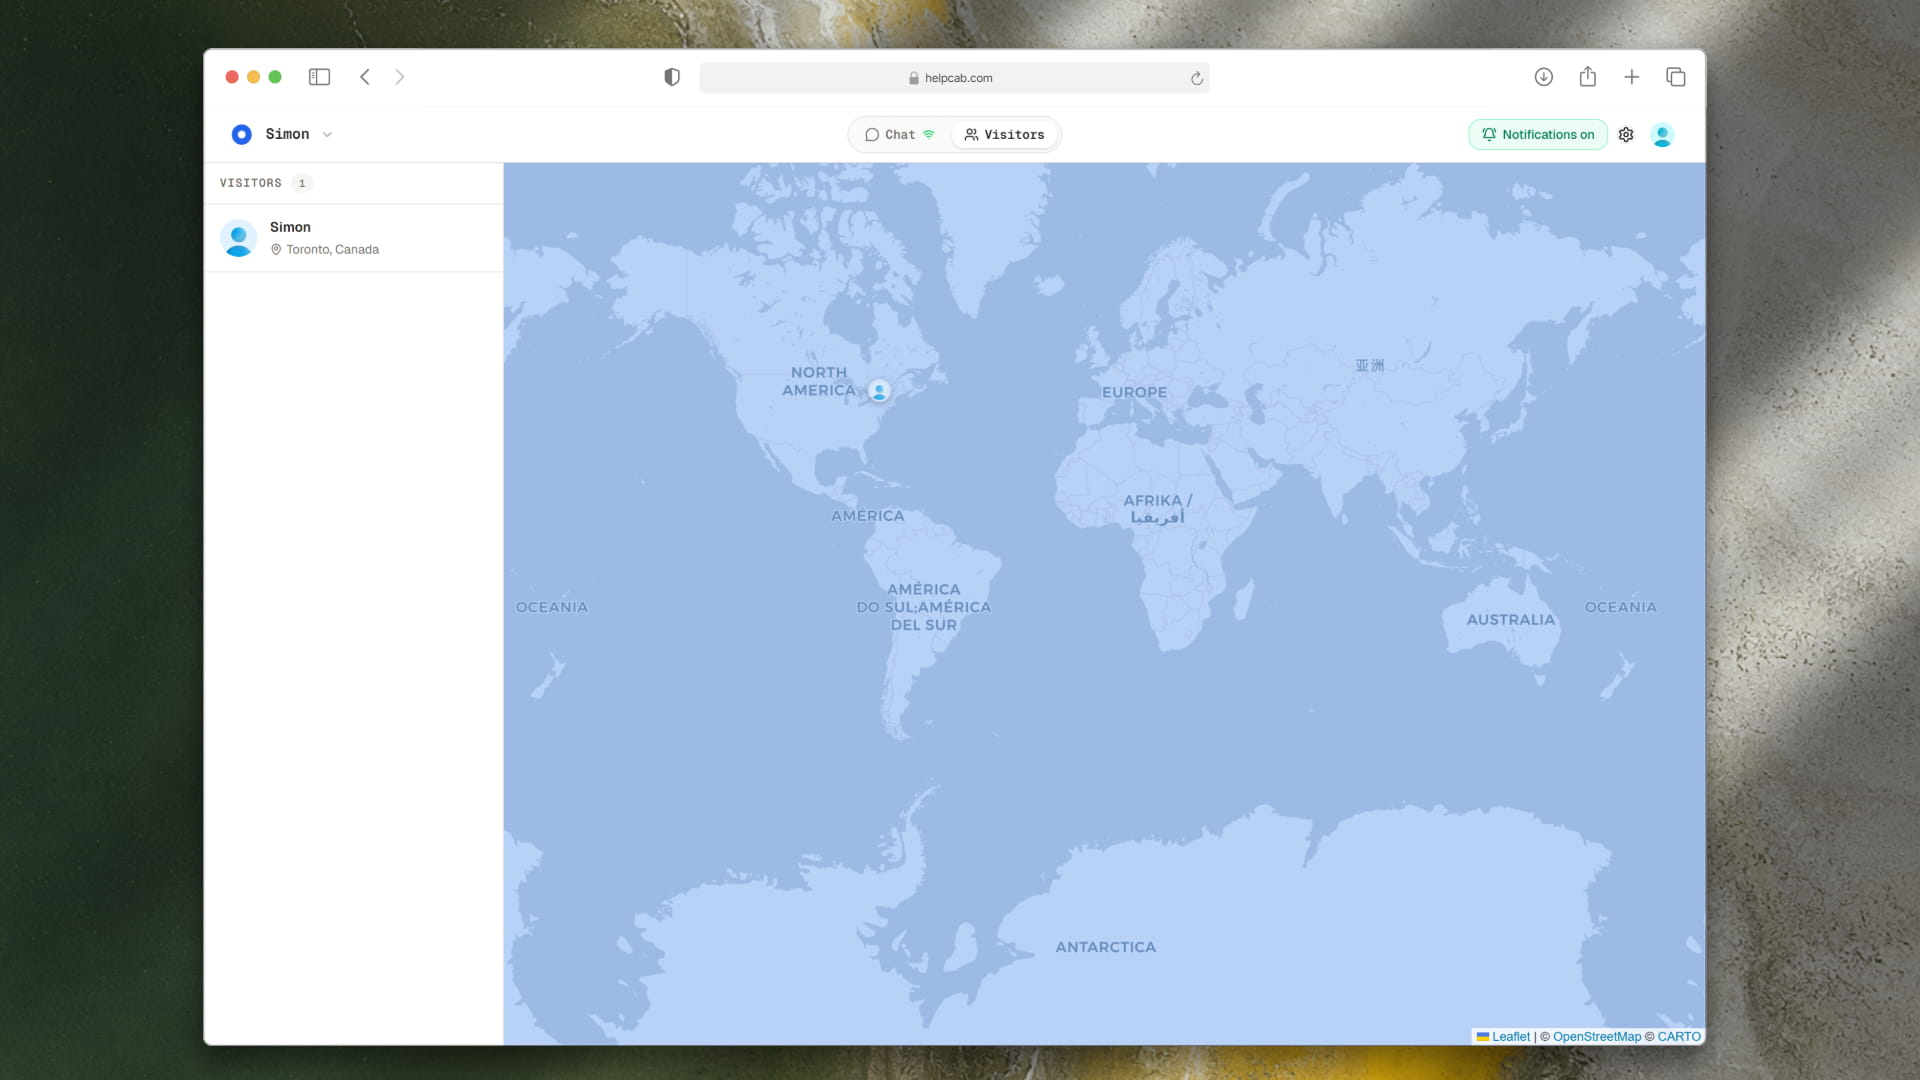Open the OpenStreetMap attribution link
1920x1080 pixels.
click(1596, 1036)
